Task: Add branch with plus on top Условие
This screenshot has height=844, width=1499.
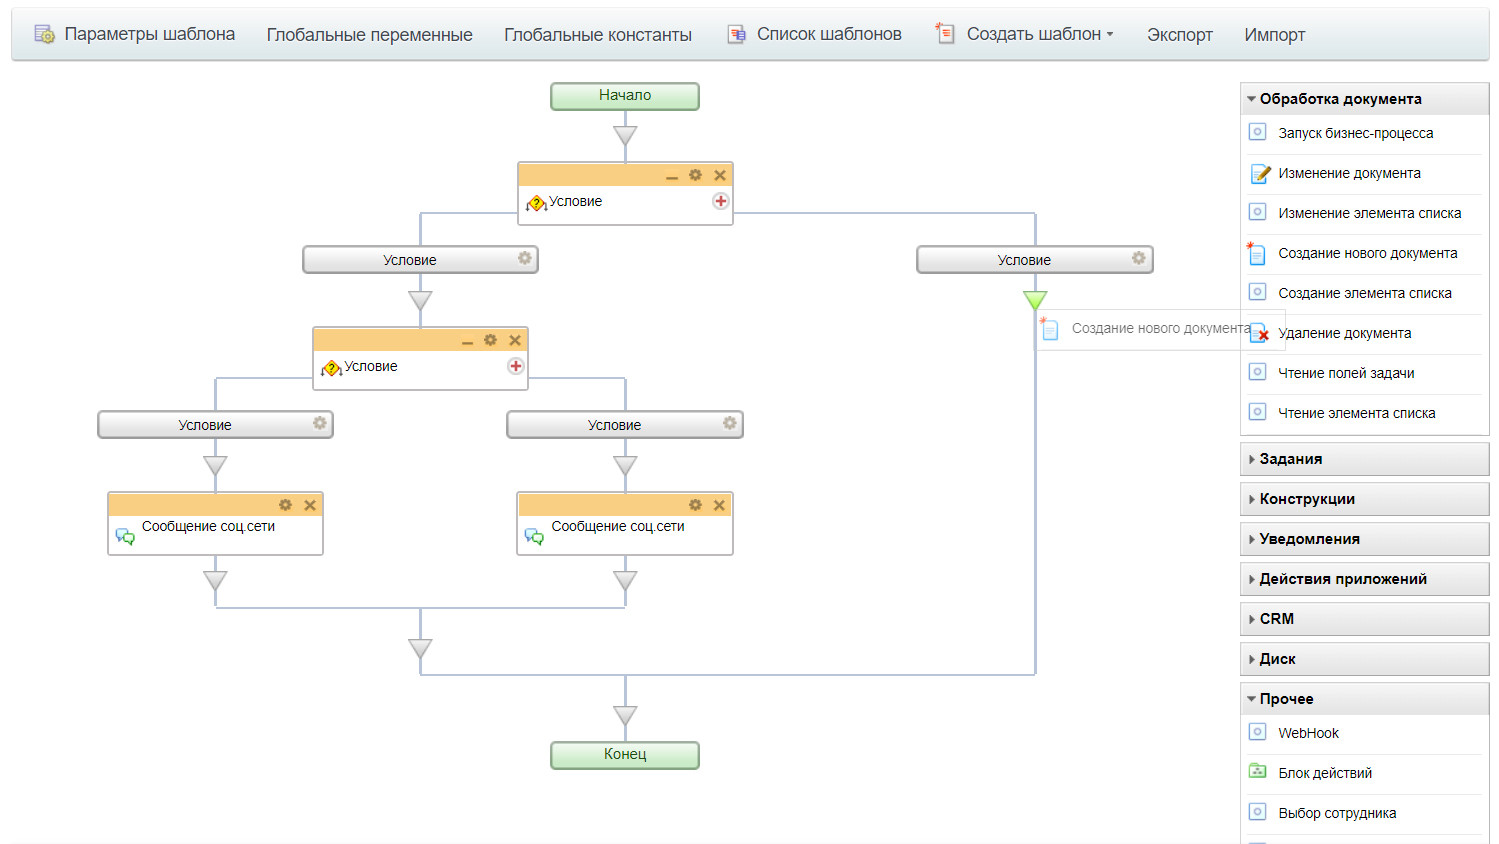Action: 720,201
